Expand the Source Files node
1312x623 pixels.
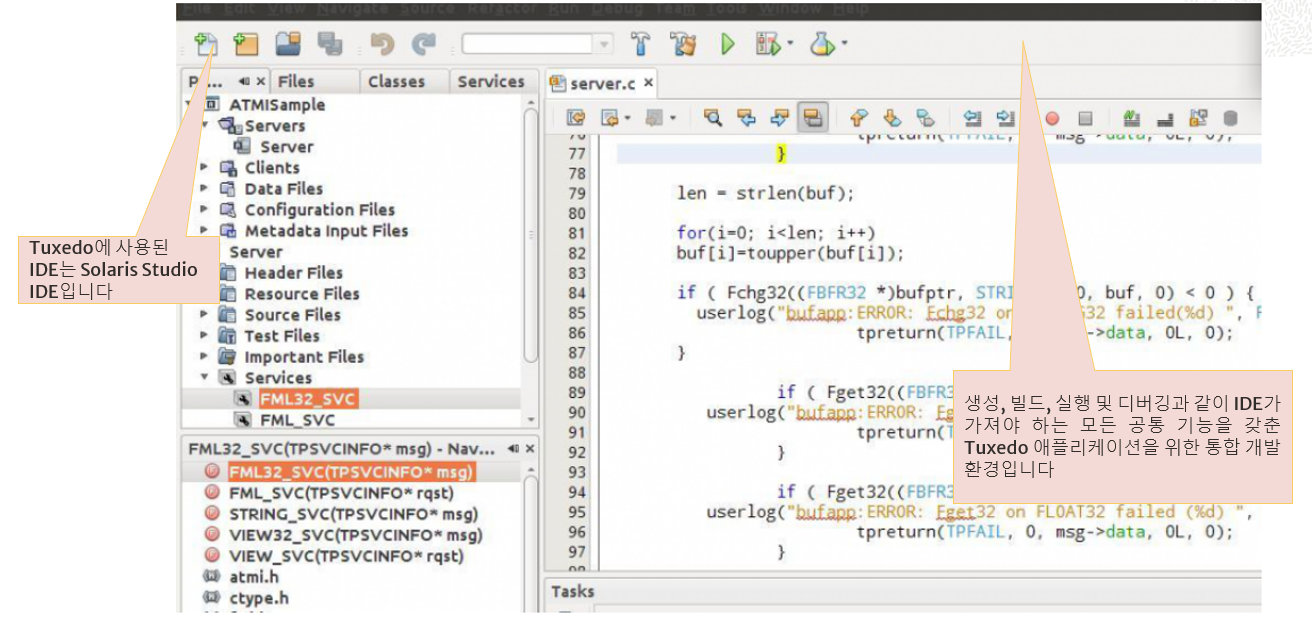[205, 314]
